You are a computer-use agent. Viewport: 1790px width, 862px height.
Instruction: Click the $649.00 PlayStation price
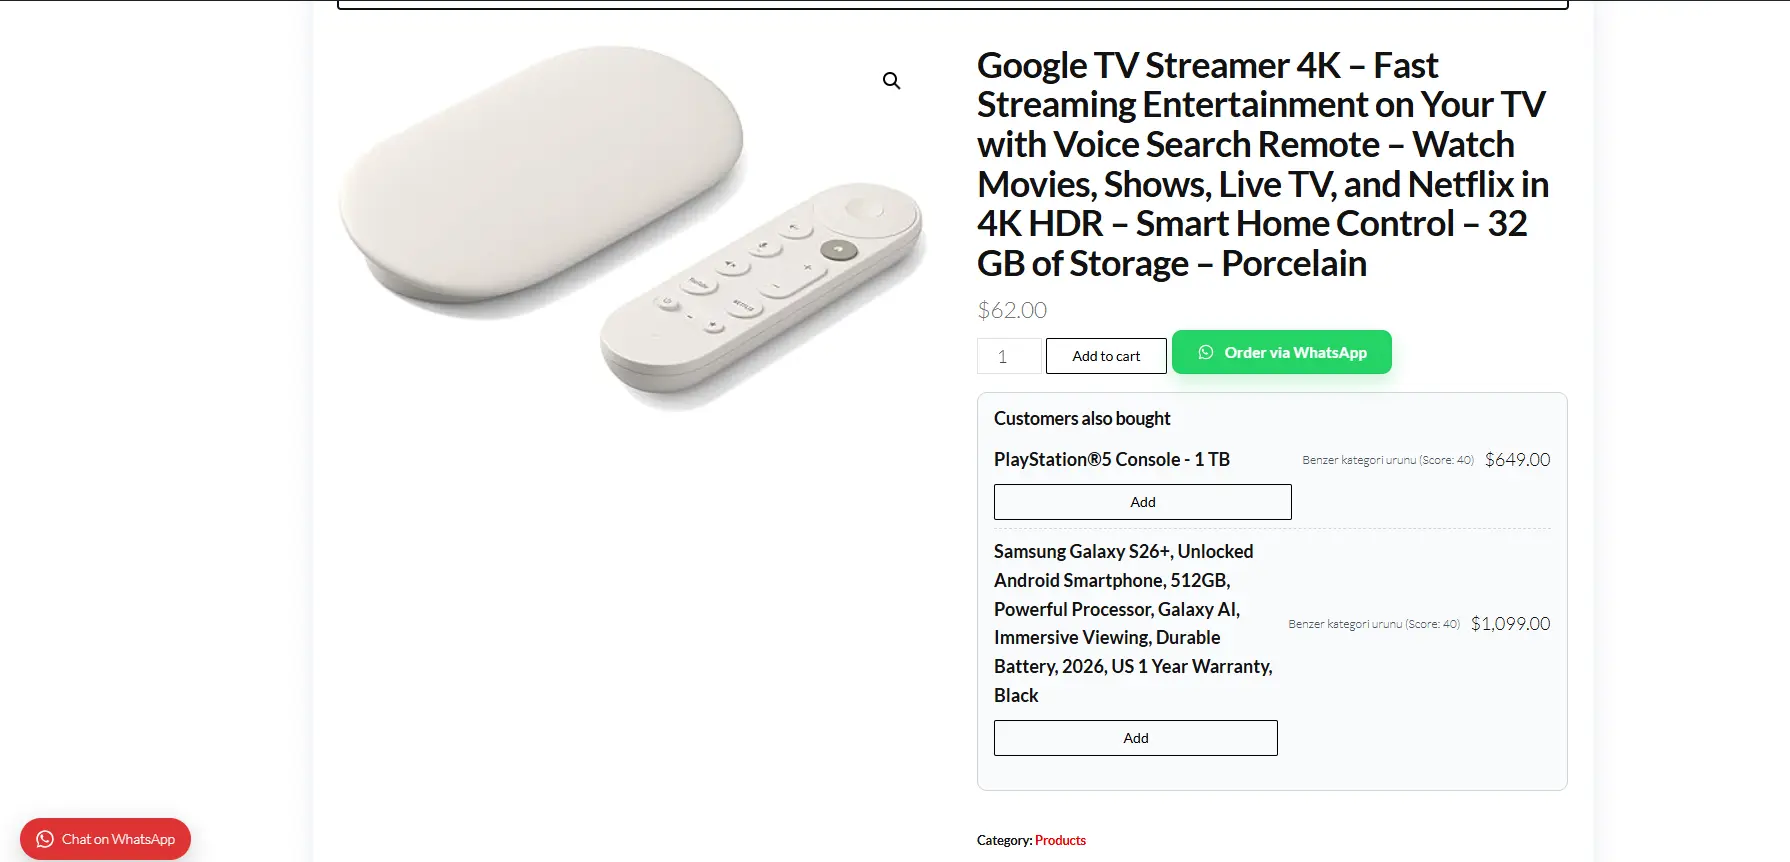tap(1517, 459)
